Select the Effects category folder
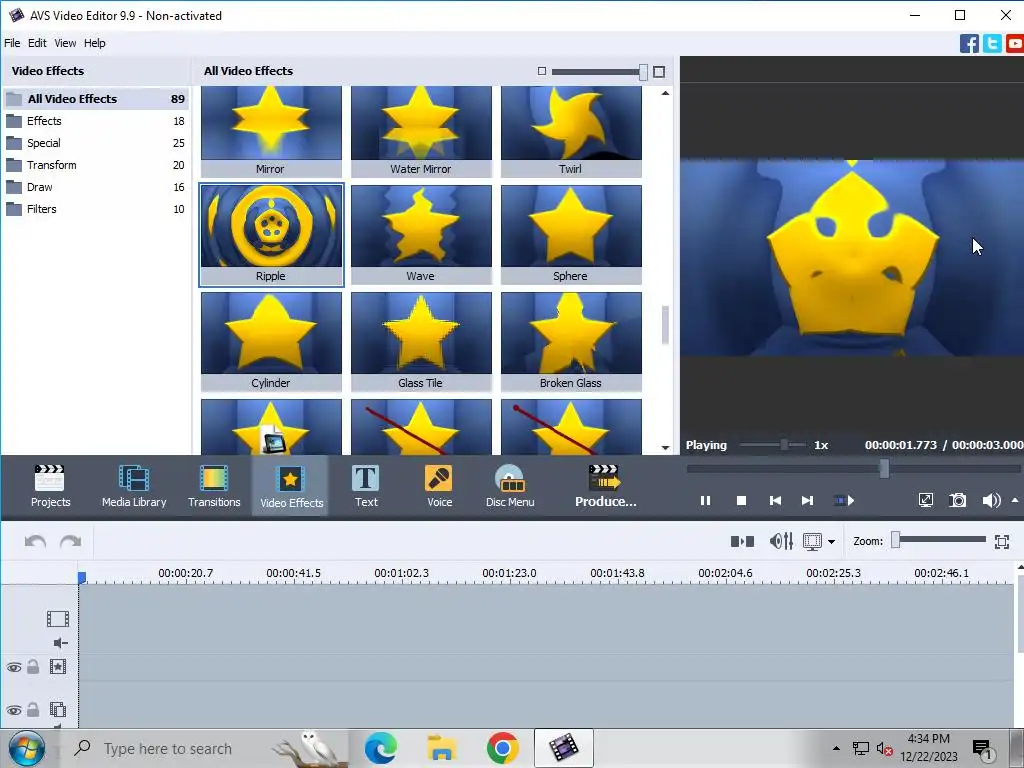This screenshot has height=768, width=1024. pos(95,121)
